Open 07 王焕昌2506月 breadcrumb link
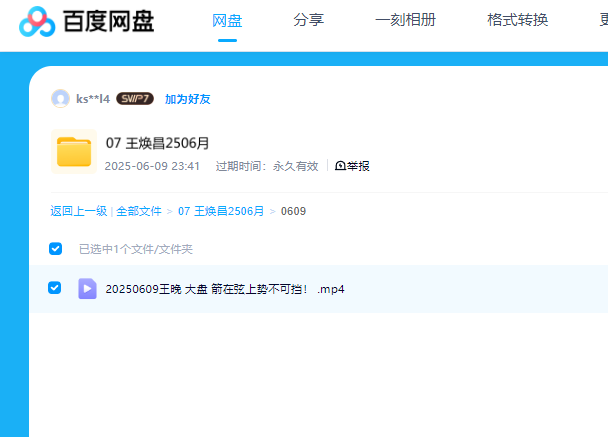Viewport: 608px width, 437px height. tap(221, 211)
